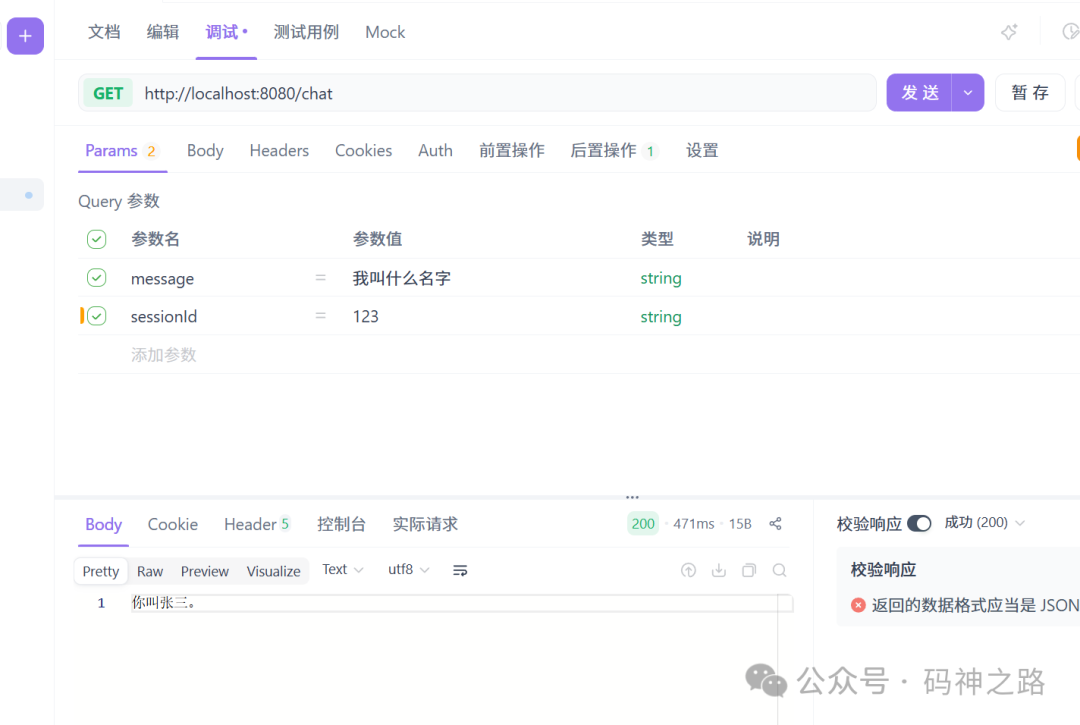Viewport: 1080px width, 725px height.
Task: Click the purple plus button in sidebar
Action: 24,35
